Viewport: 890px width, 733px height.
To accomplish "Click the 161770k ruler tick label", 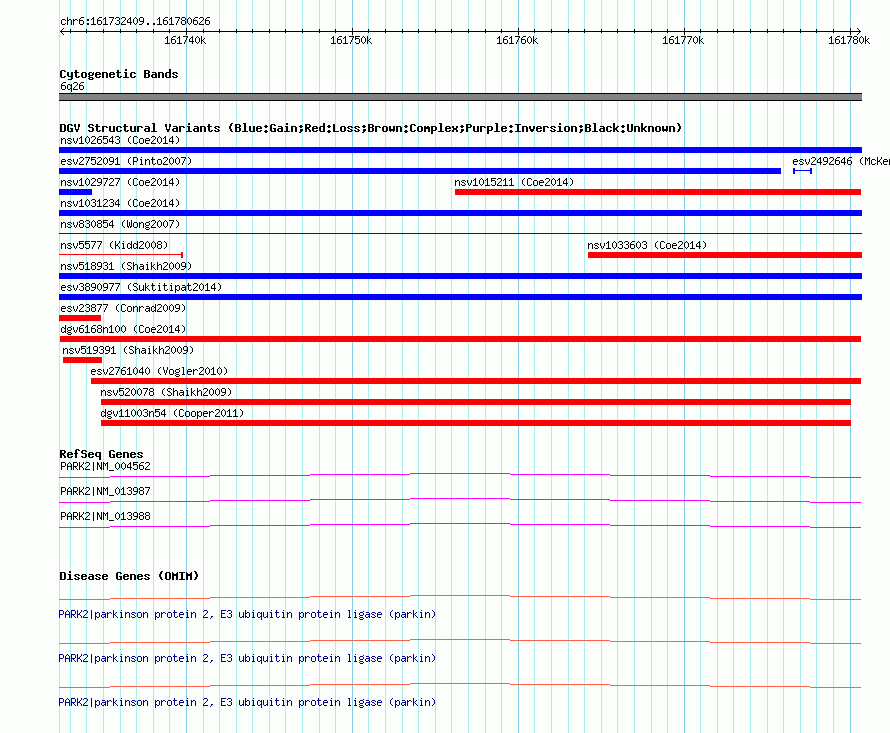I will 683,40.
